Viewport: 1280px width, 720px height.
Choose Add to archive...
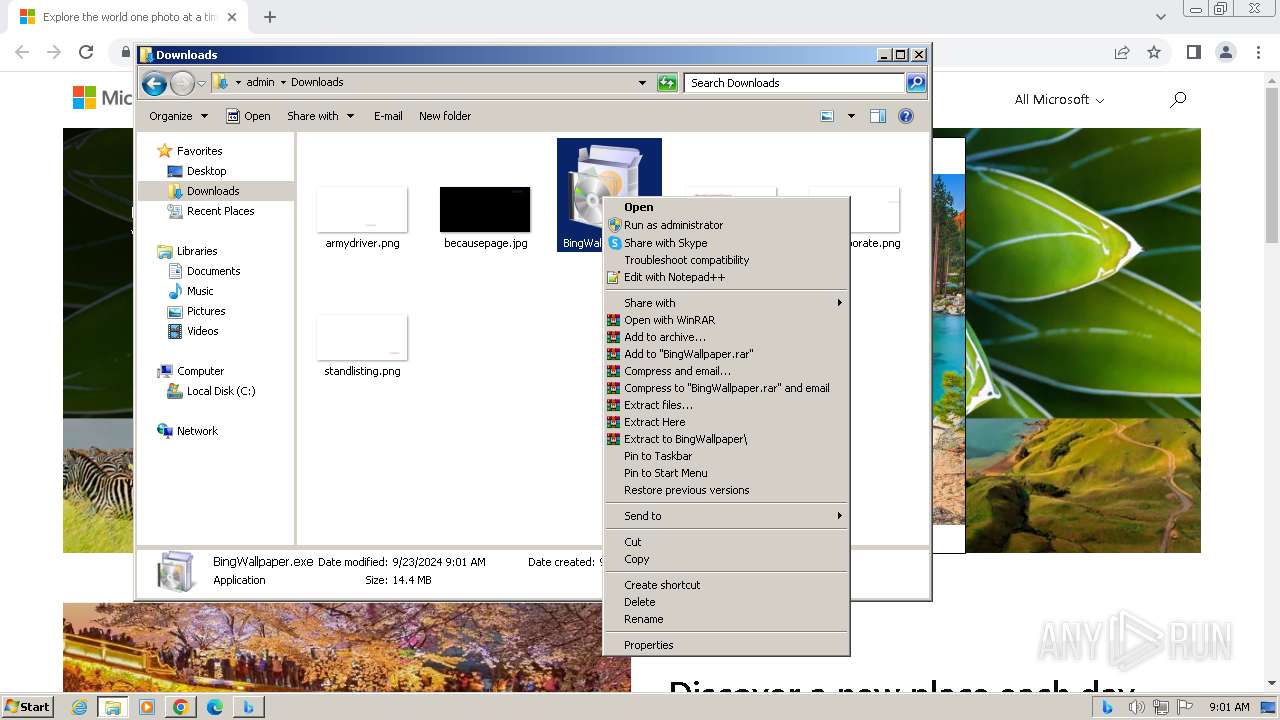(727, 337)
